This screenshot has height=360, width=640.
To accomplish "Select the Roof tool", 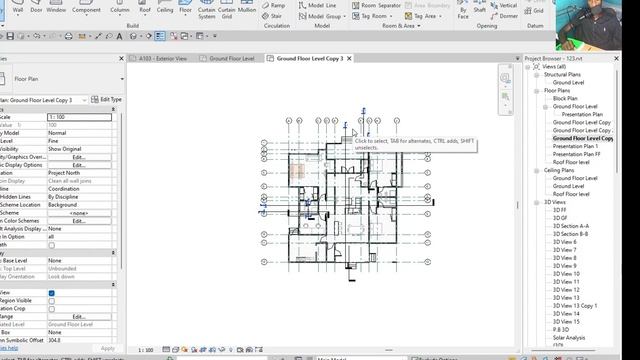I will pyautogui.click(x=144, y=7).
